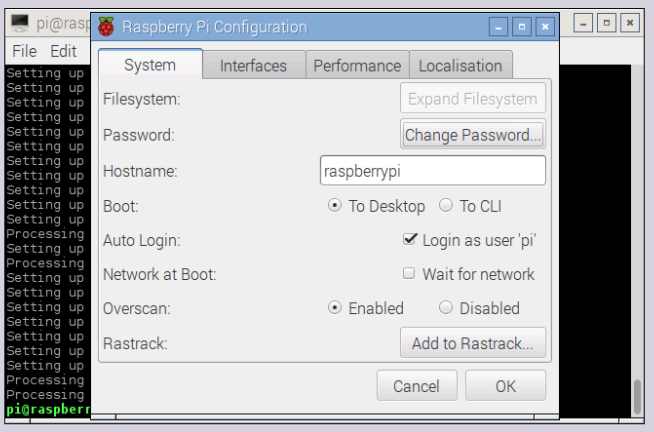Close the Raspberry Pi Configuration dialog
This screenshot has width=654, height=432.
545,27
